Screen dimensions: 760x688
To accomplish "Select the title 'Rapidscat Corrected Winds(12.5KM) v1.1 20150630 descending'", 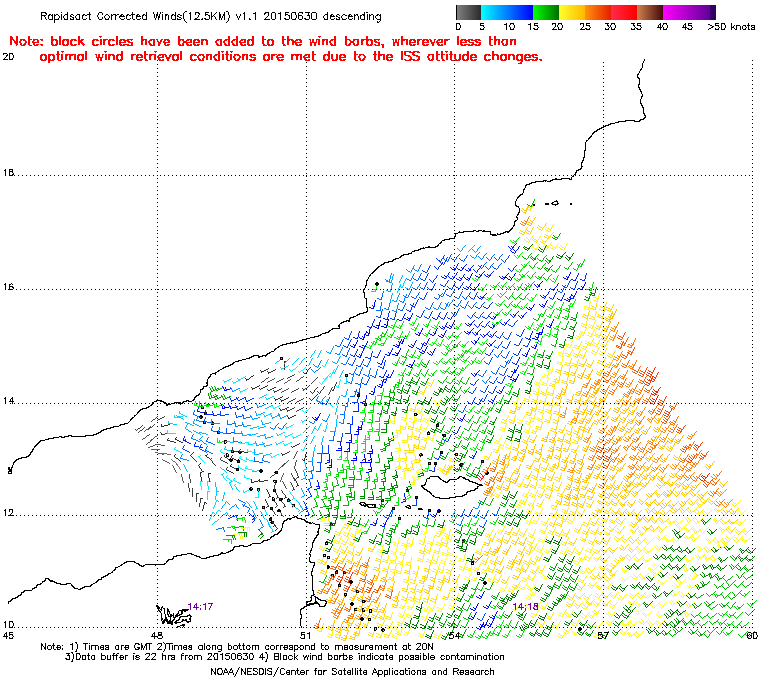I will pyautogui.click(x=211, y=16).
